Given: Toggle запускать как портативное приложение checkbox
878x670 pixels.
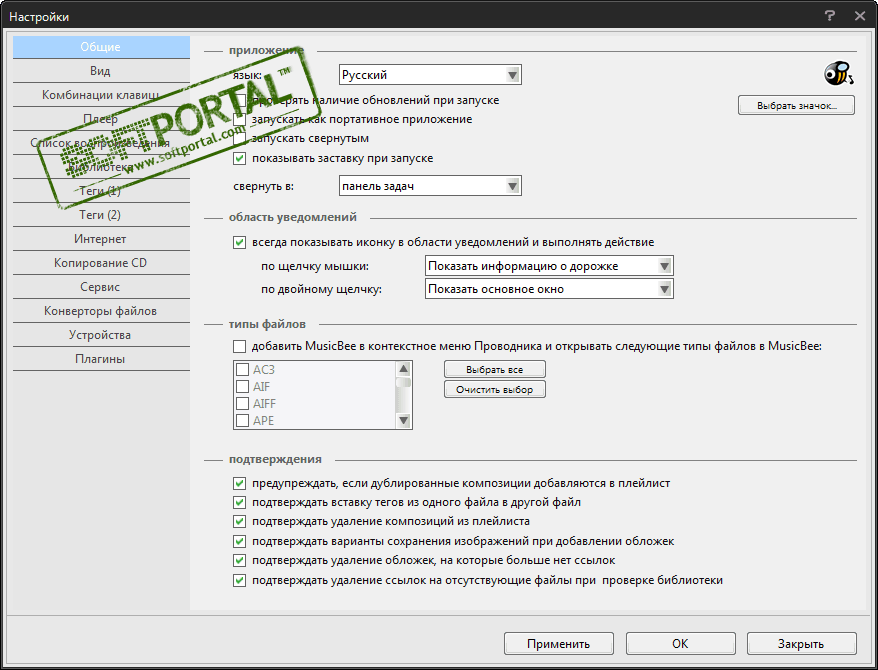Looking at the screenshot, I should [240, 119].
